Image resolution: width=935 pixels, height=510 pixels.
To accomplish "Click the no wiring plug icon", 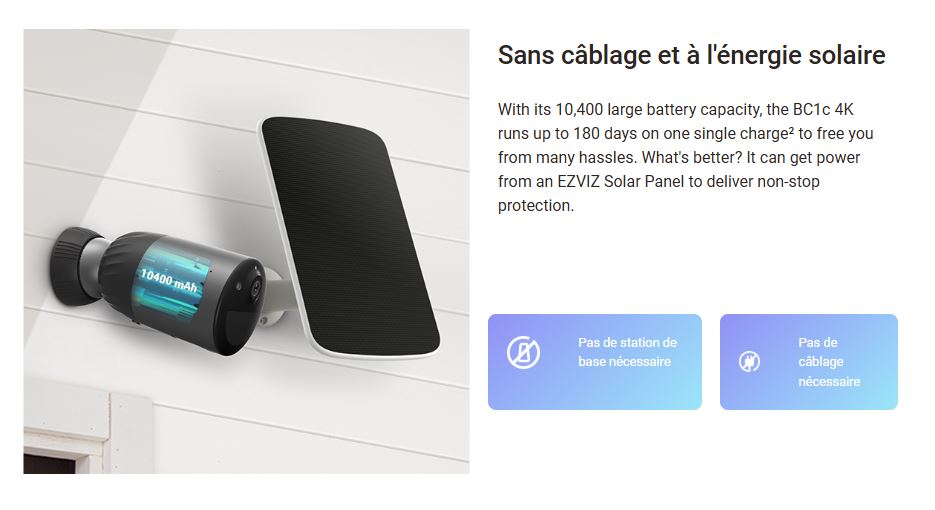I will click(x=749, y=361).
